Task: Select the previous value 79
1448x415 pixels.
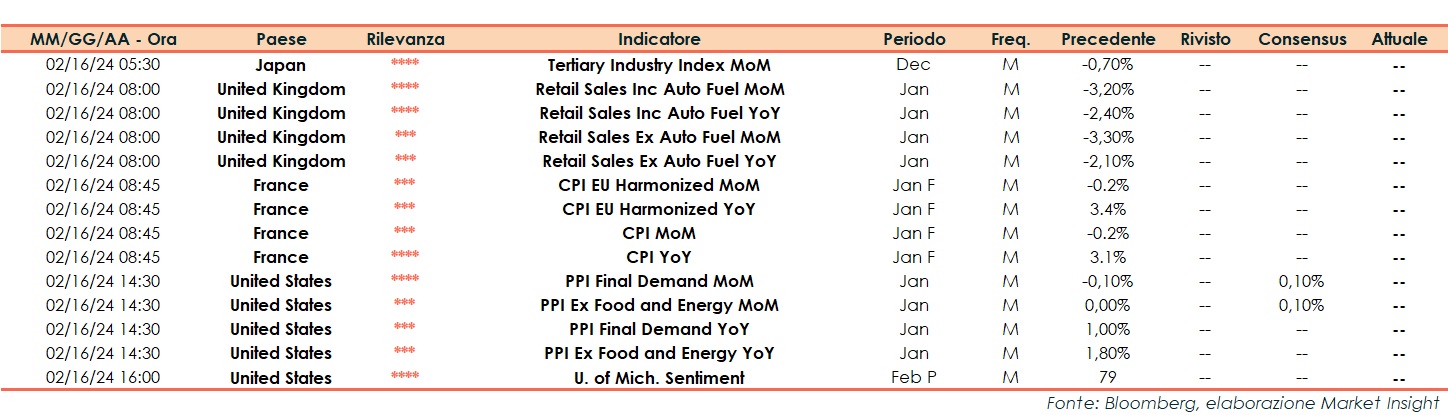Action: point(1107,378)
